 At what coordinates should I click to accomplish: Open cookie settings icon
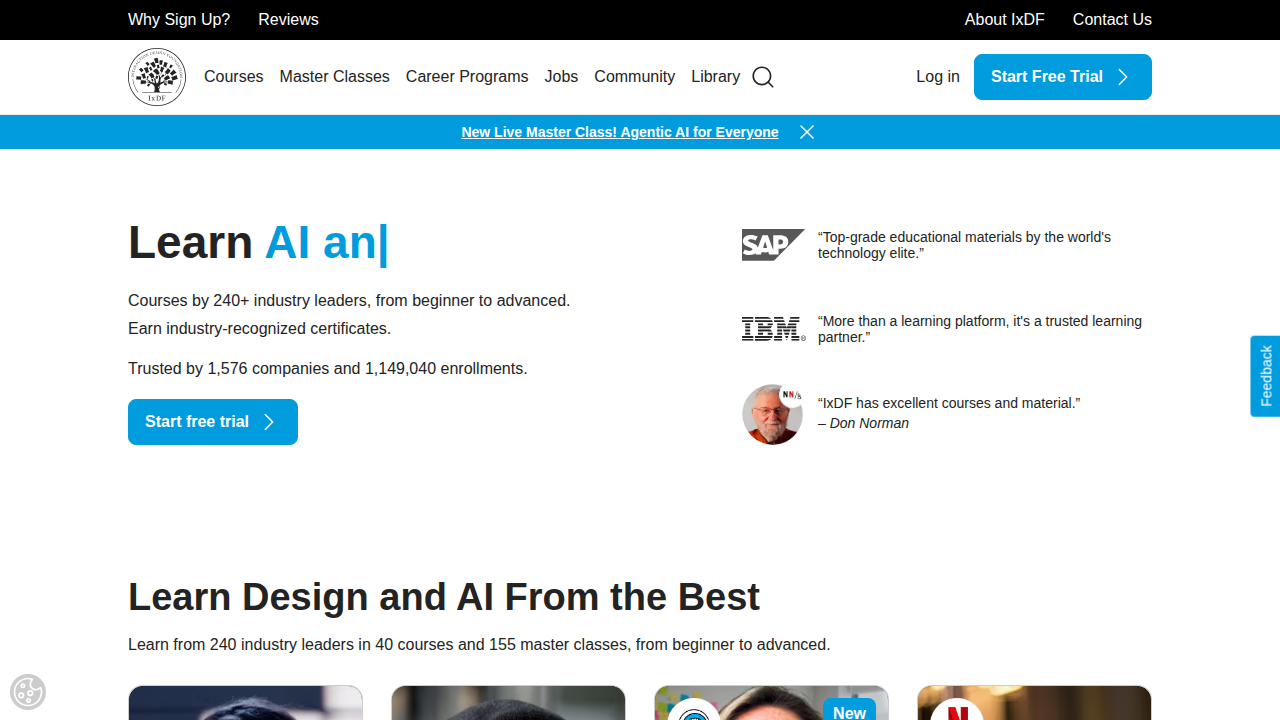(x=28, y=692)
